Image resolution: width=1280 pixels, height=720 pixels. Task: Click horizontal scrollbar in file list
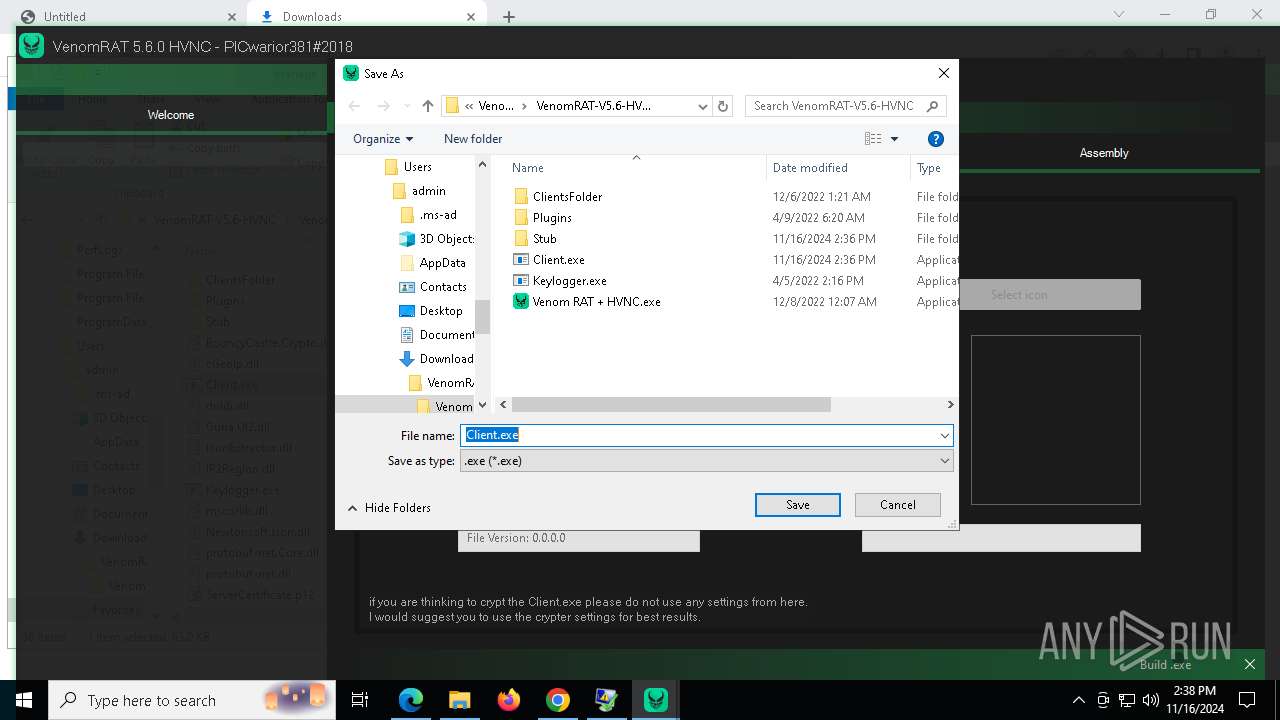tap(671, 405)
